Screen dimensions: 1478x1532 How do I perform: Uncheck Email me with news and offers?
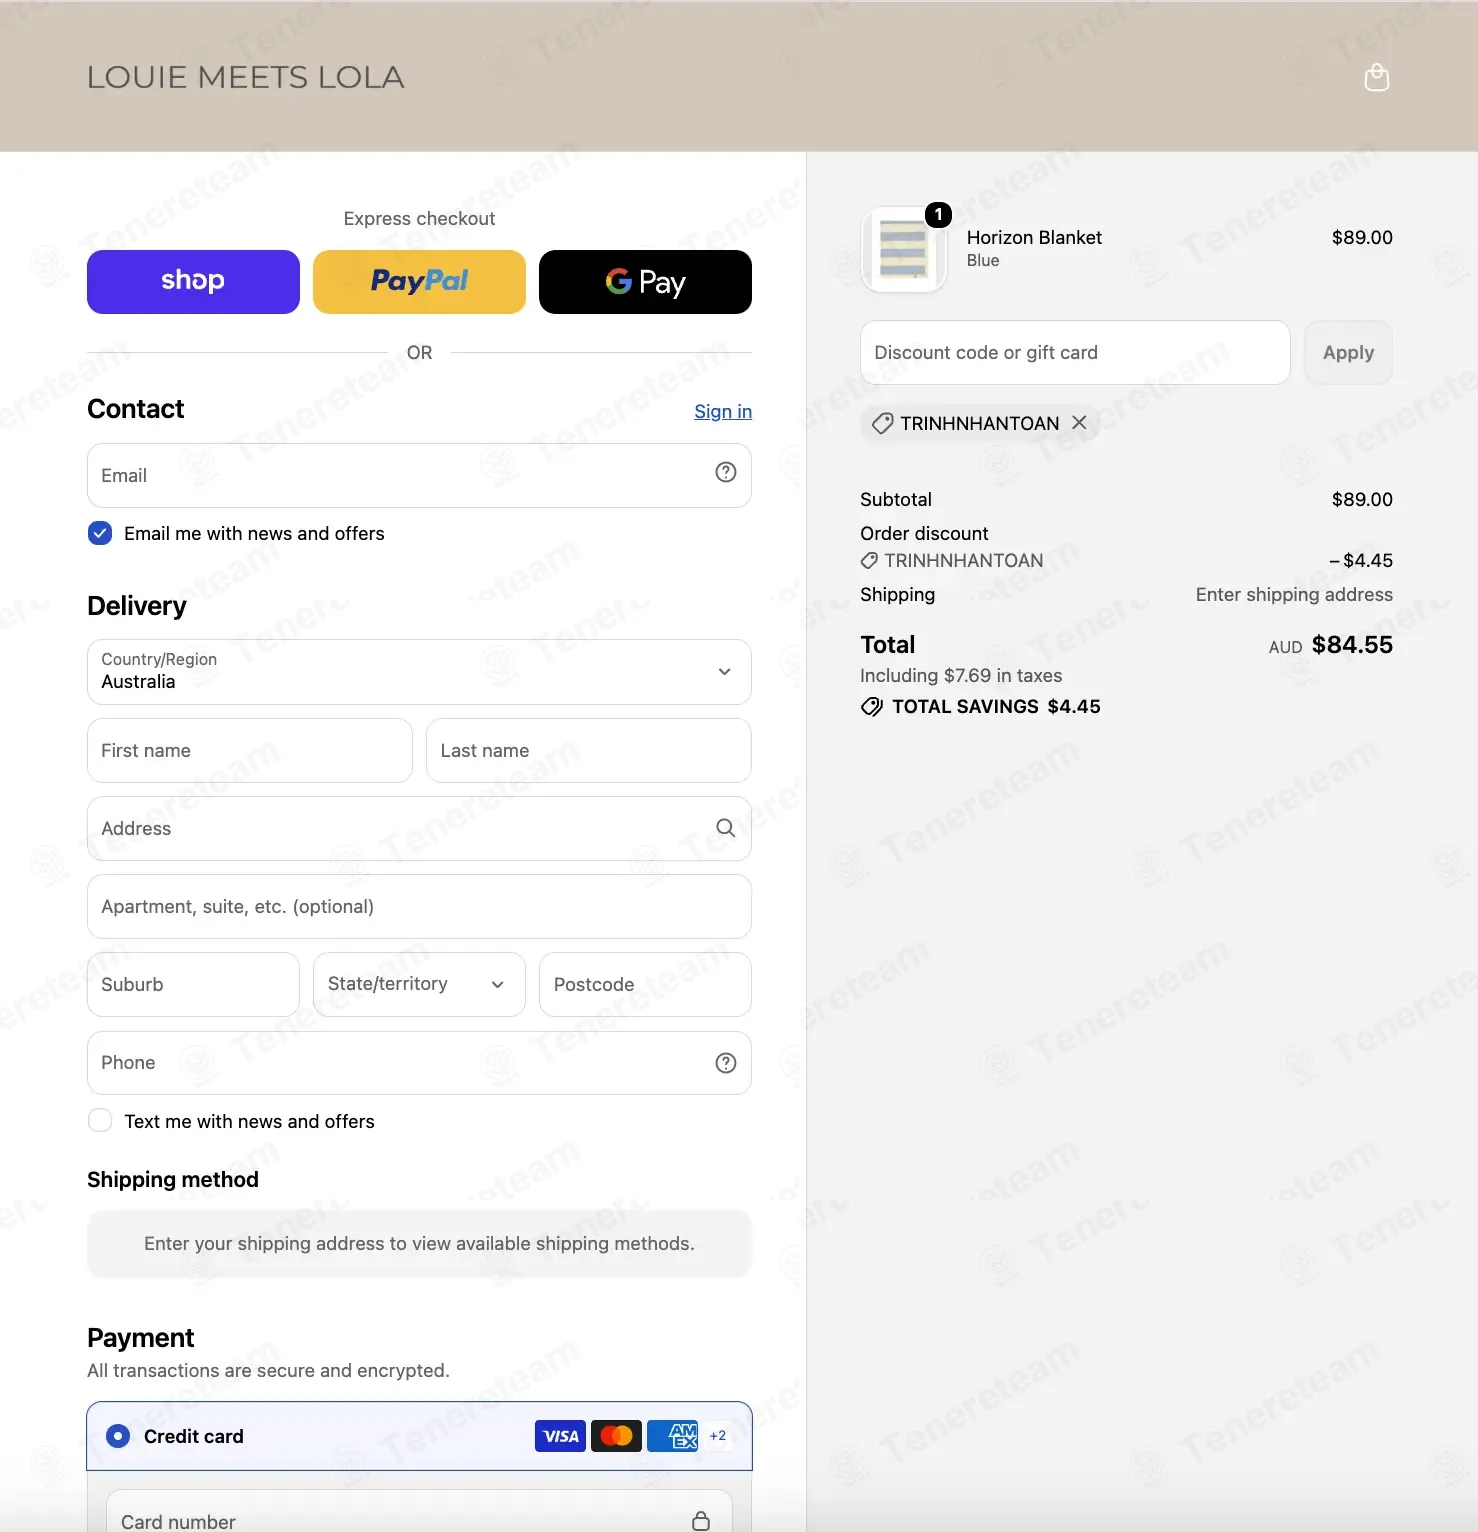(100, 533)
